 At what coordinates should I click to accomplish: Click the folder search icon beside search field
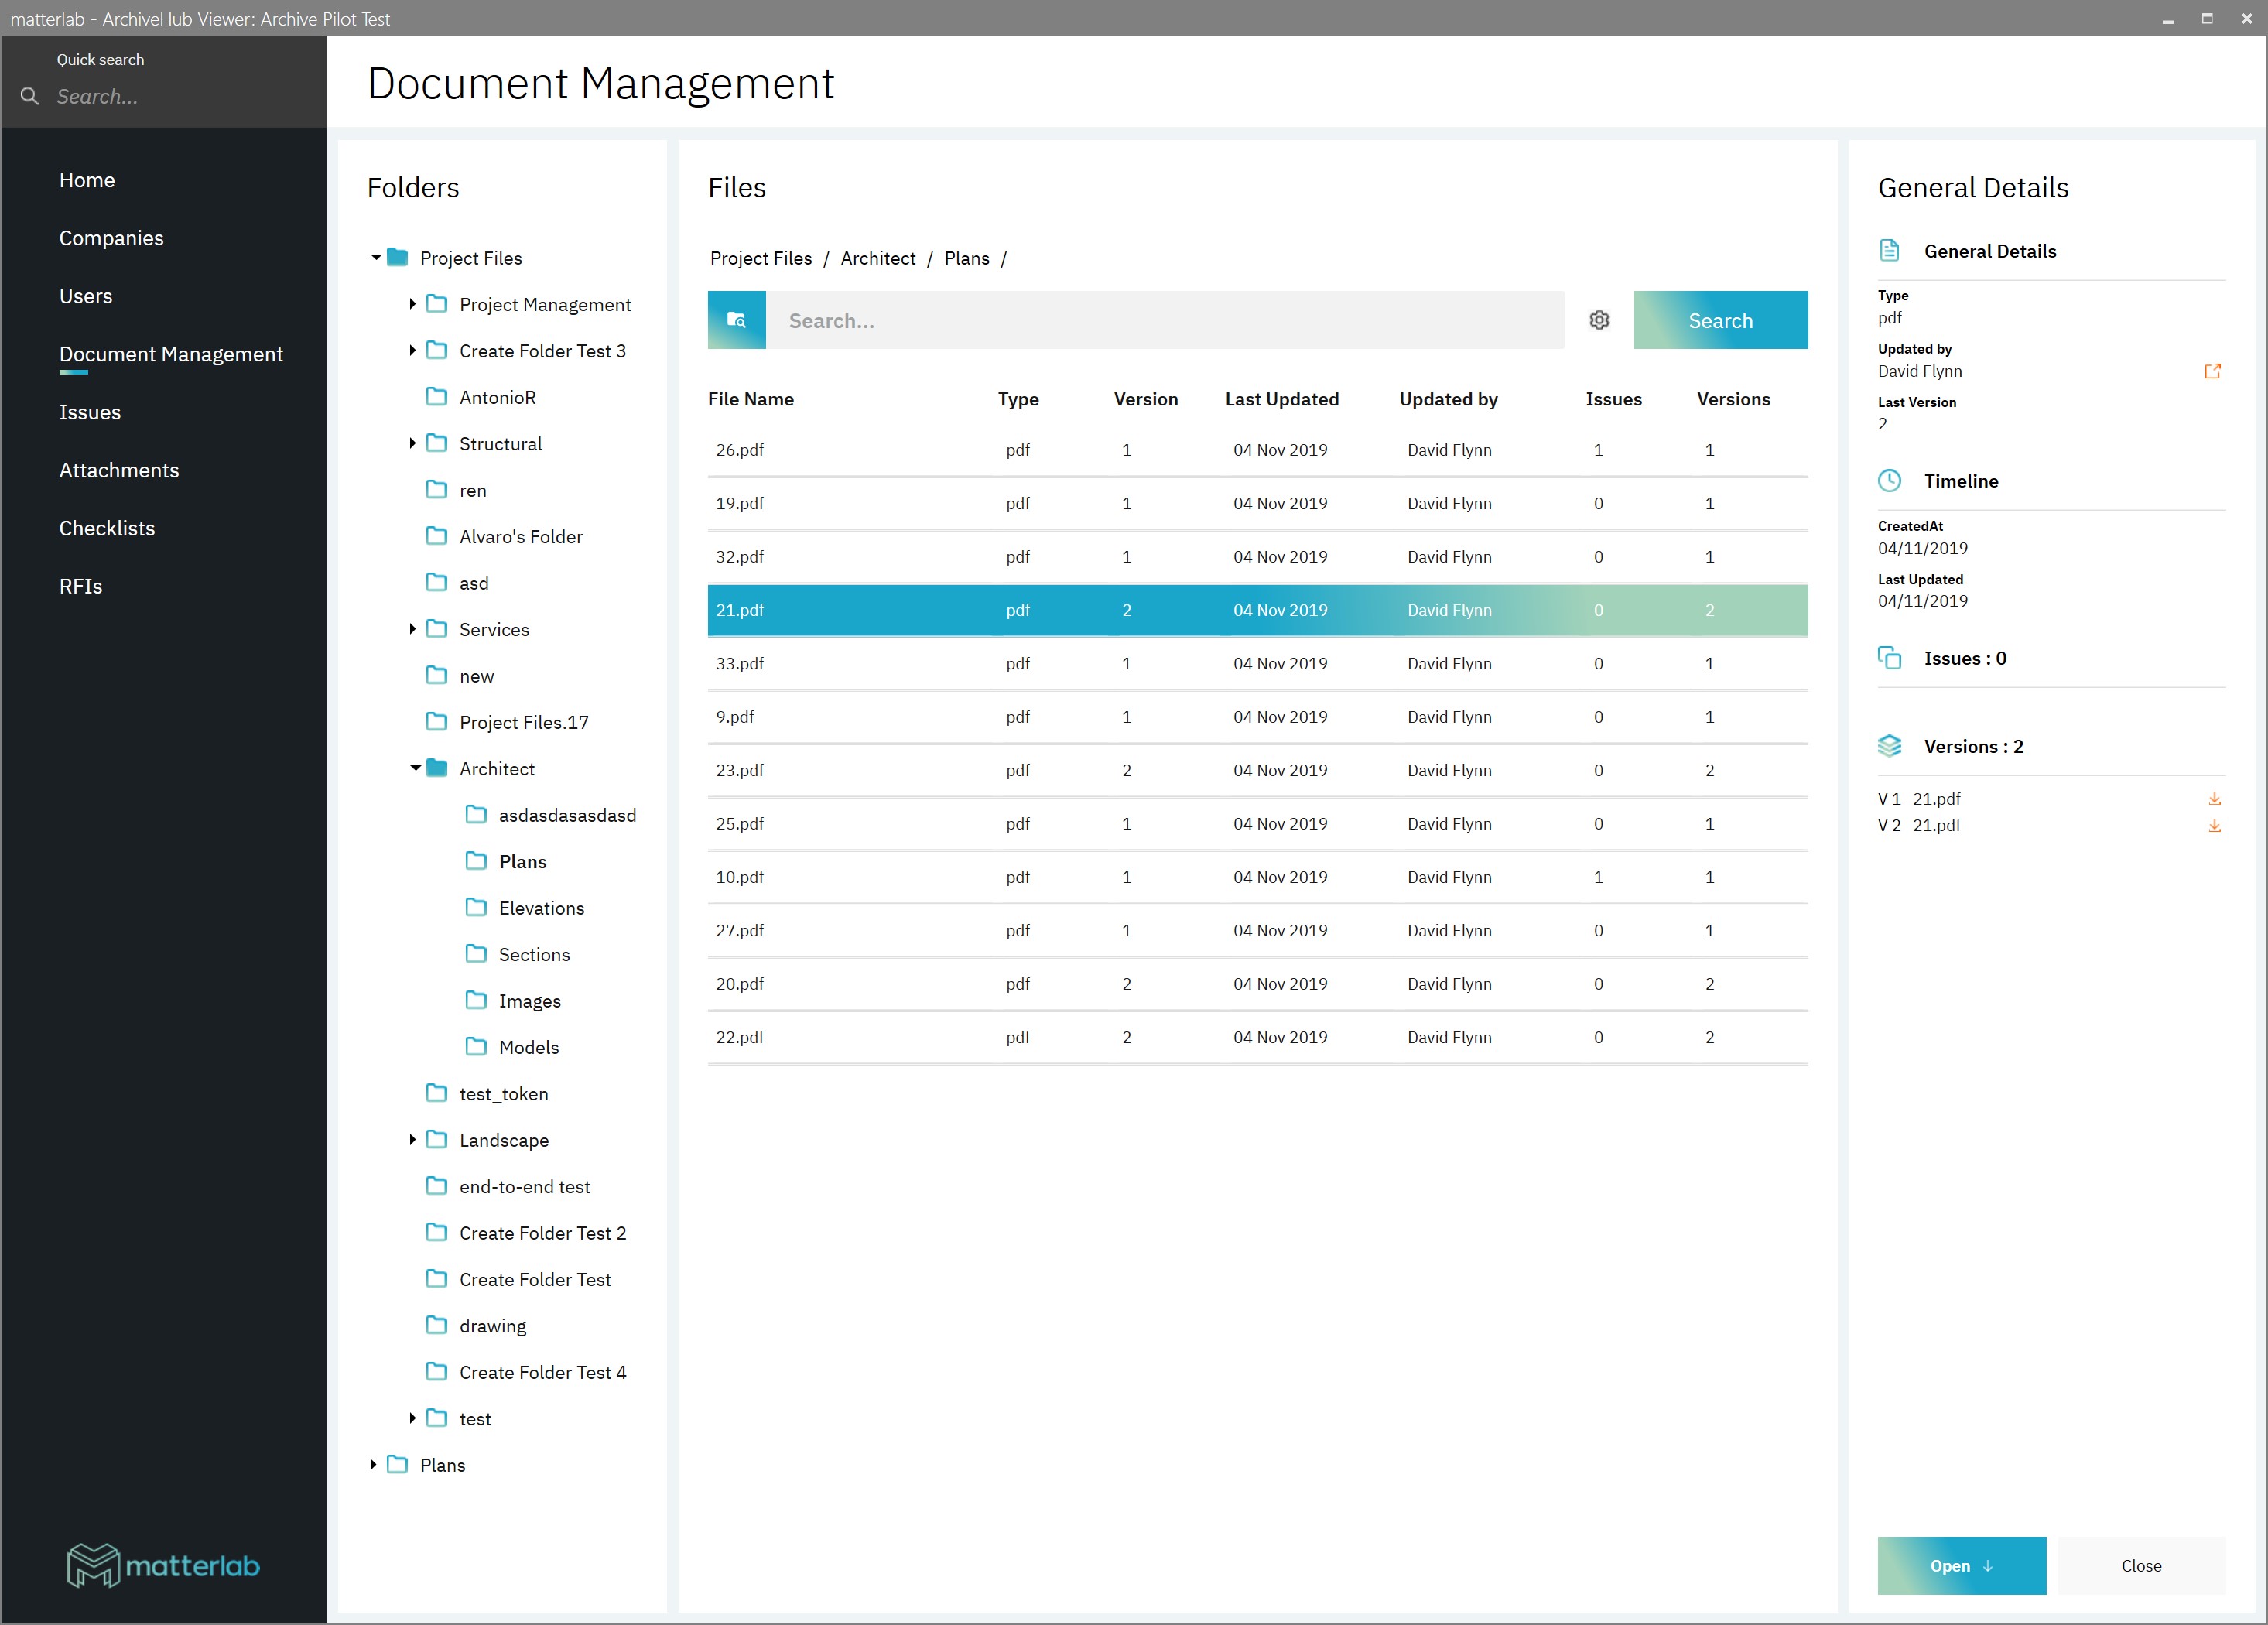click(x=736, y=320)
